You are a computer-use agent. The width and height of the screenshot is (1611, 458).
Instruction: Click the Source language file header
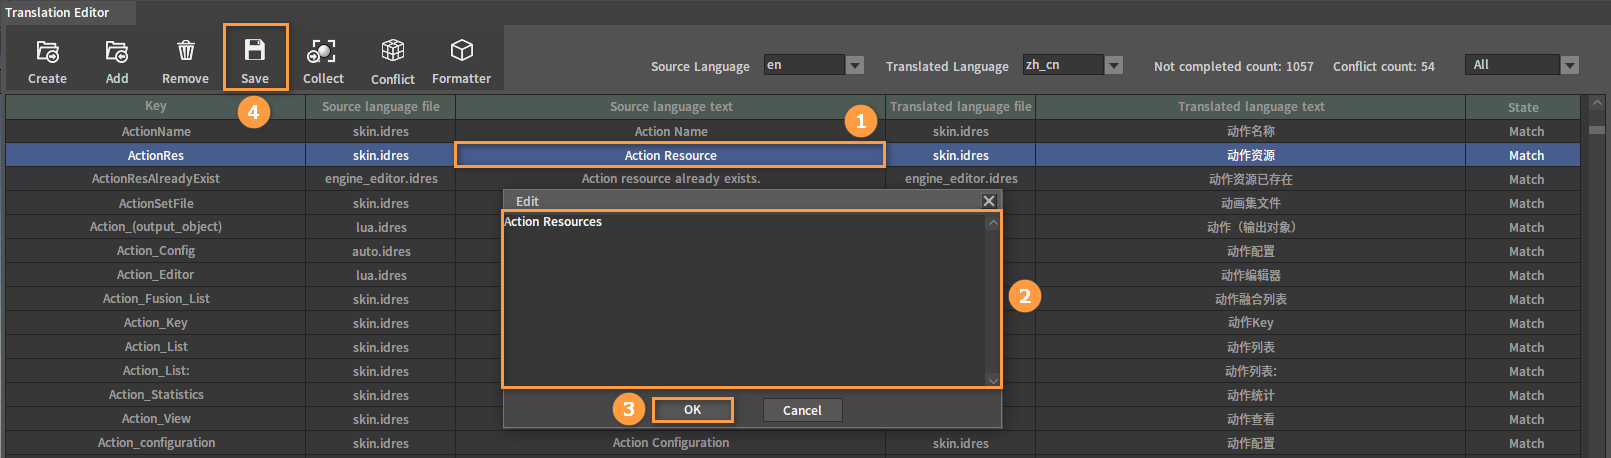pos(381,107)
